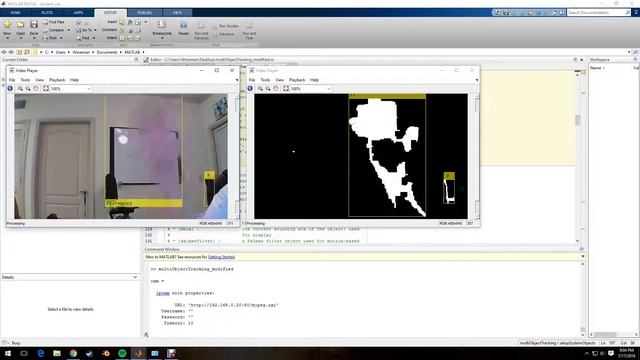This screenshot has width=640, height=360.
Task: Click the info icon in the left Video Player
Action: tap(10, 89)
